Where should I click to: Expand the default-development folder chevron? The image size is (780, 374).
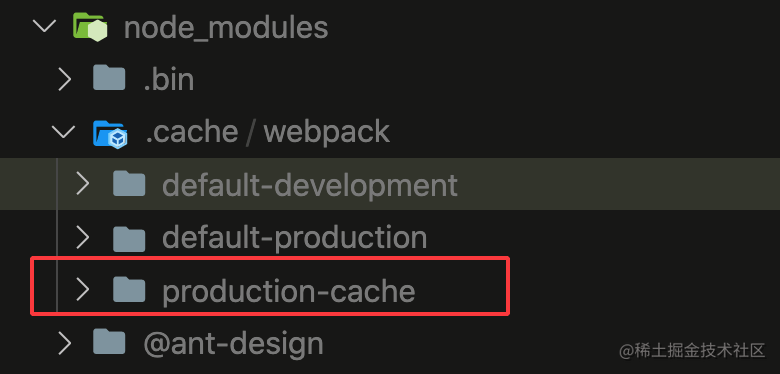[83, 184]
